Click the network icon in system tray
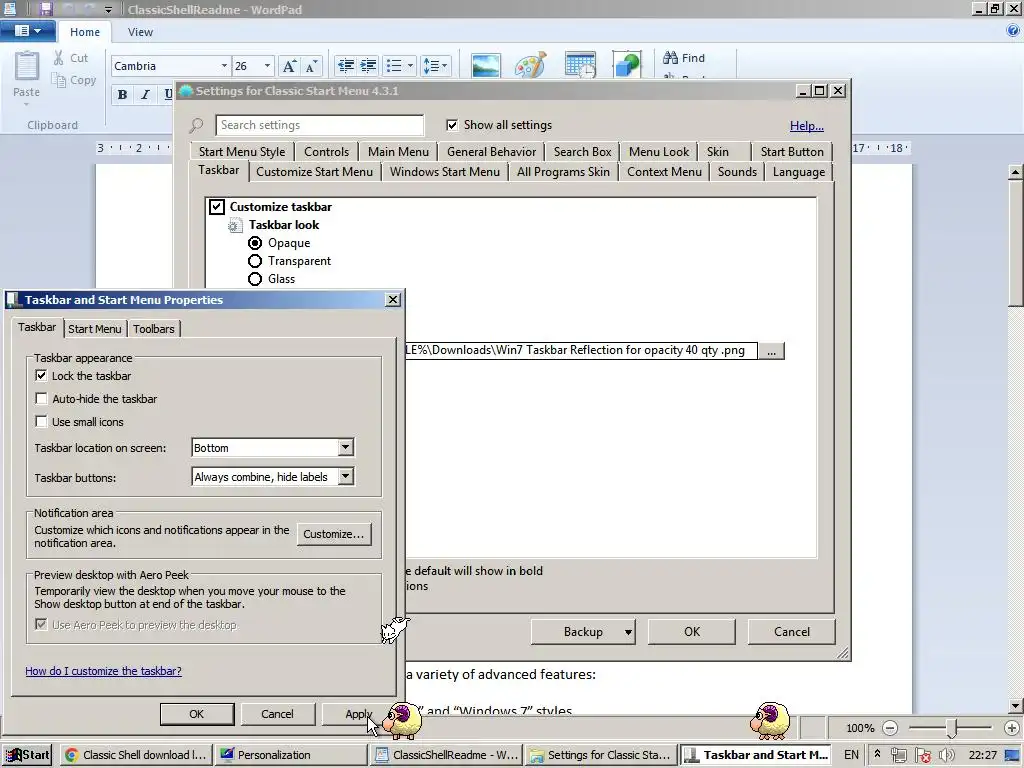Image resolution: width=1024 pixels, height=768 pixels. (x=899, y=755)
